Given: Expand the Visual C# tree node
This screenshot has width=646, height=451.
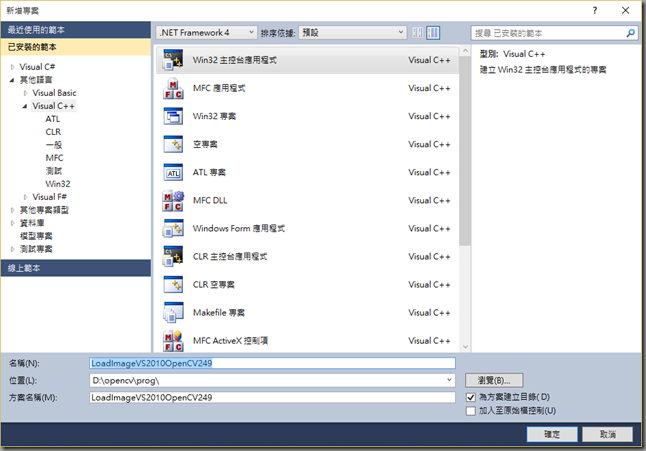Looking at the screenshot, I should click(12, 67).
